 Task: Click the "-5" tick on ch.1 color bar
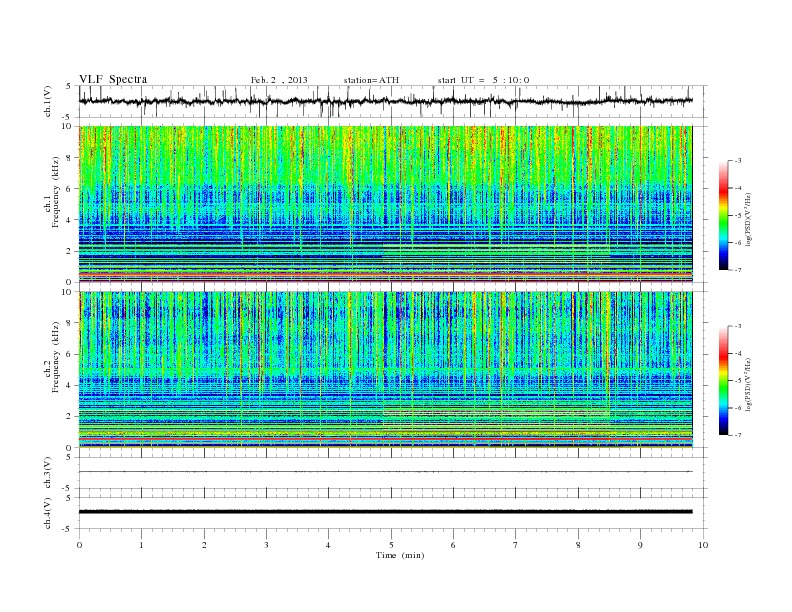(x=737, y=216)
